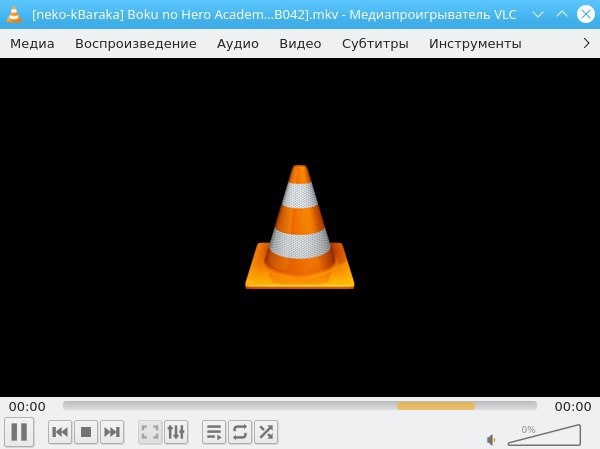600x449 pixels.
Task: Open the Видео menu
Action: tap(300, 44)
